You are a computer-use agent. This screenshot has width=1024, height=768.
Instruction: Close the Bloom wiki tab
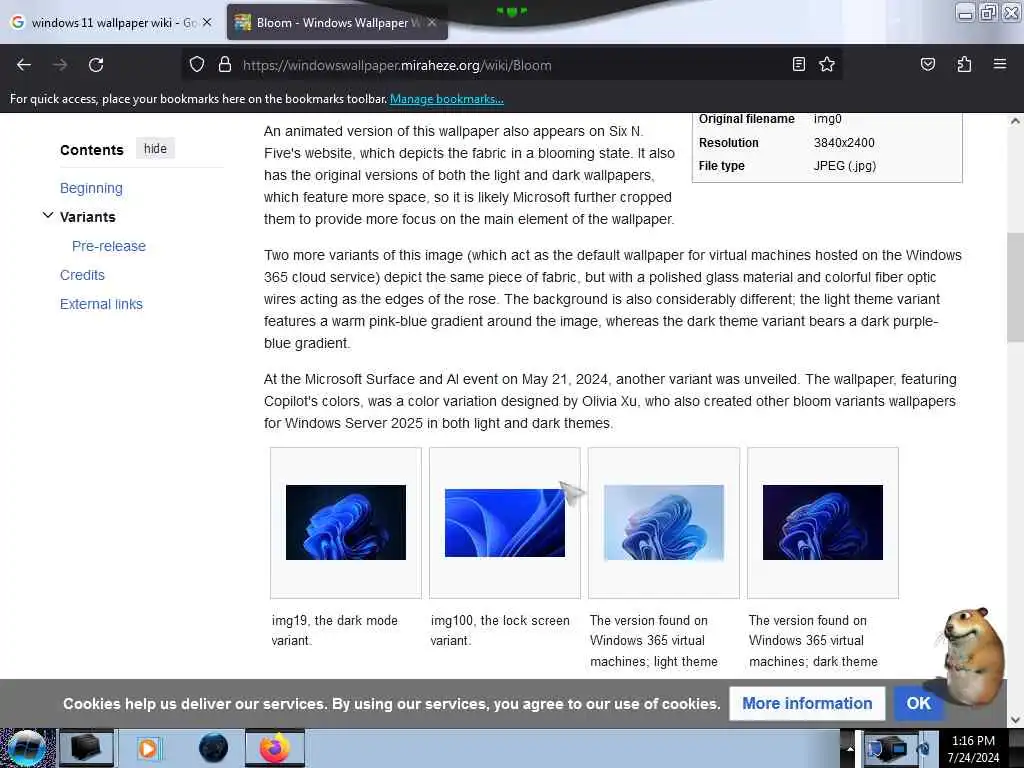[432, 22]
